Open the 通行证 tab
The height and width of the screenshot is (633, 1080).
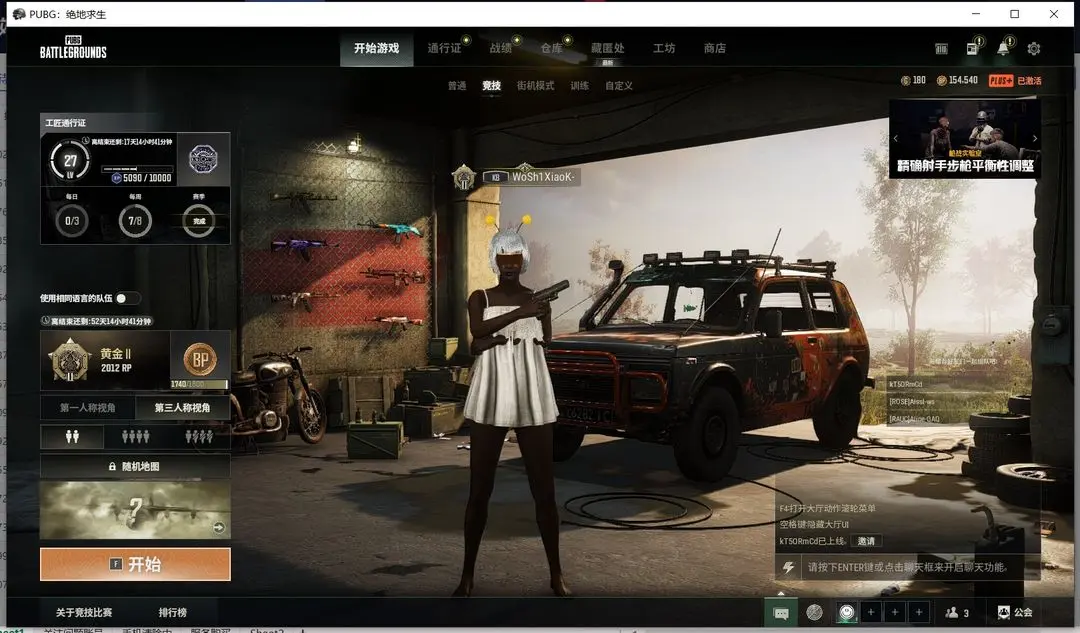click(x=444, y=48)
